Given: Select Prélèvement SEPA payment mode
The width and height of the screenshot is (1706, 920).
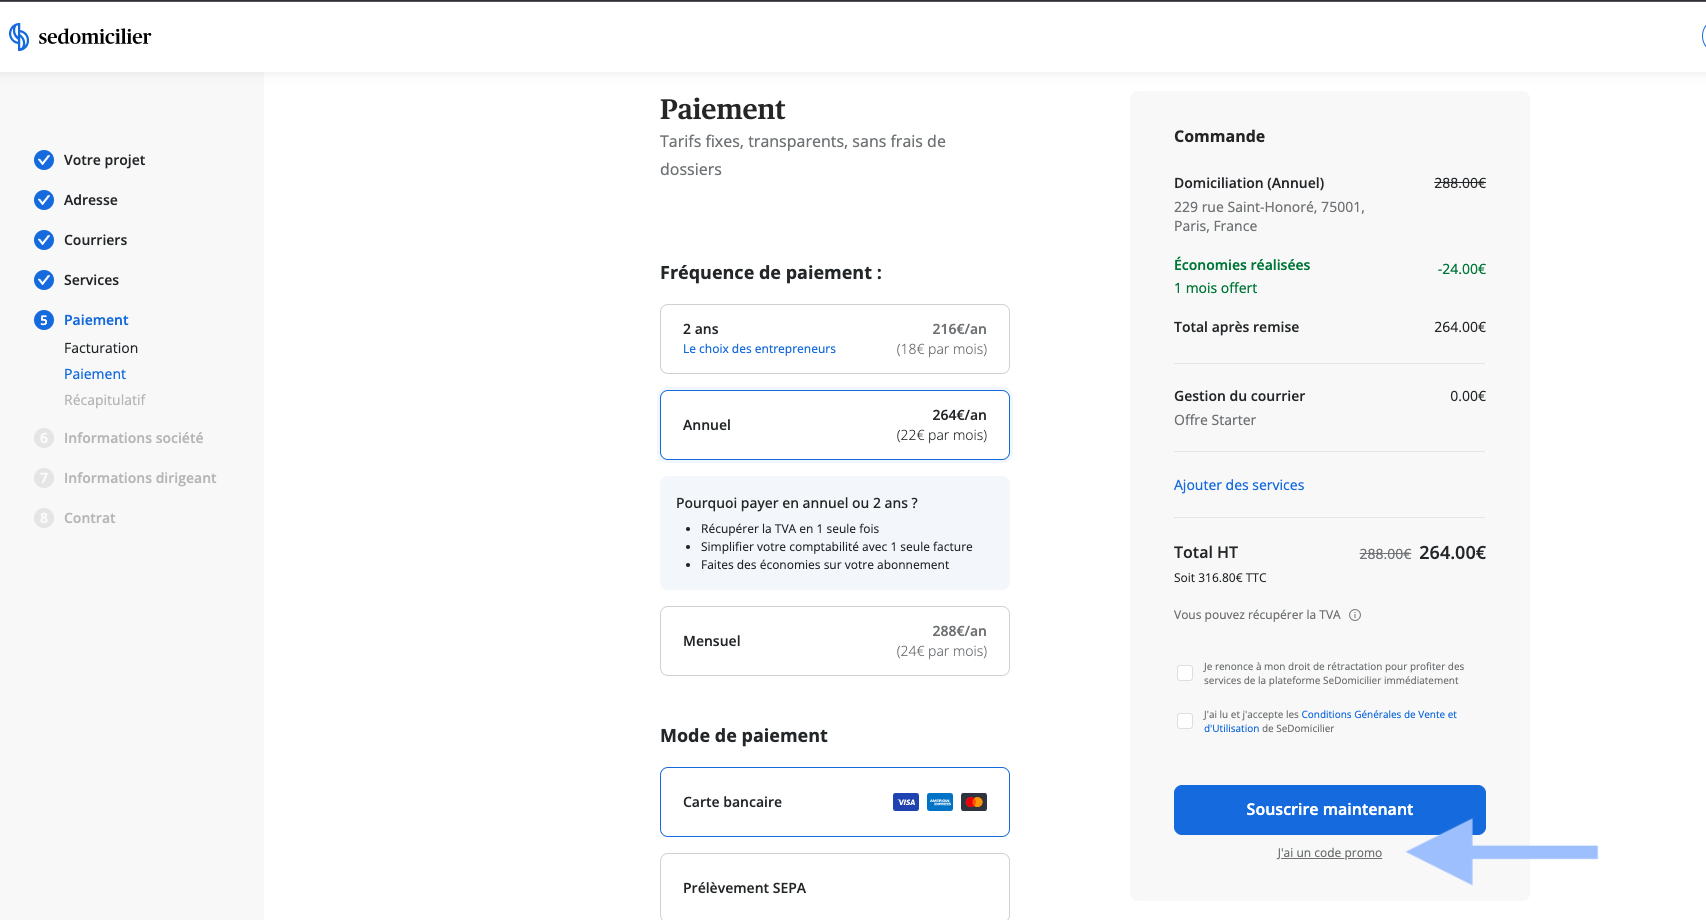Looking at the screenshot, I should coord(835,887).
